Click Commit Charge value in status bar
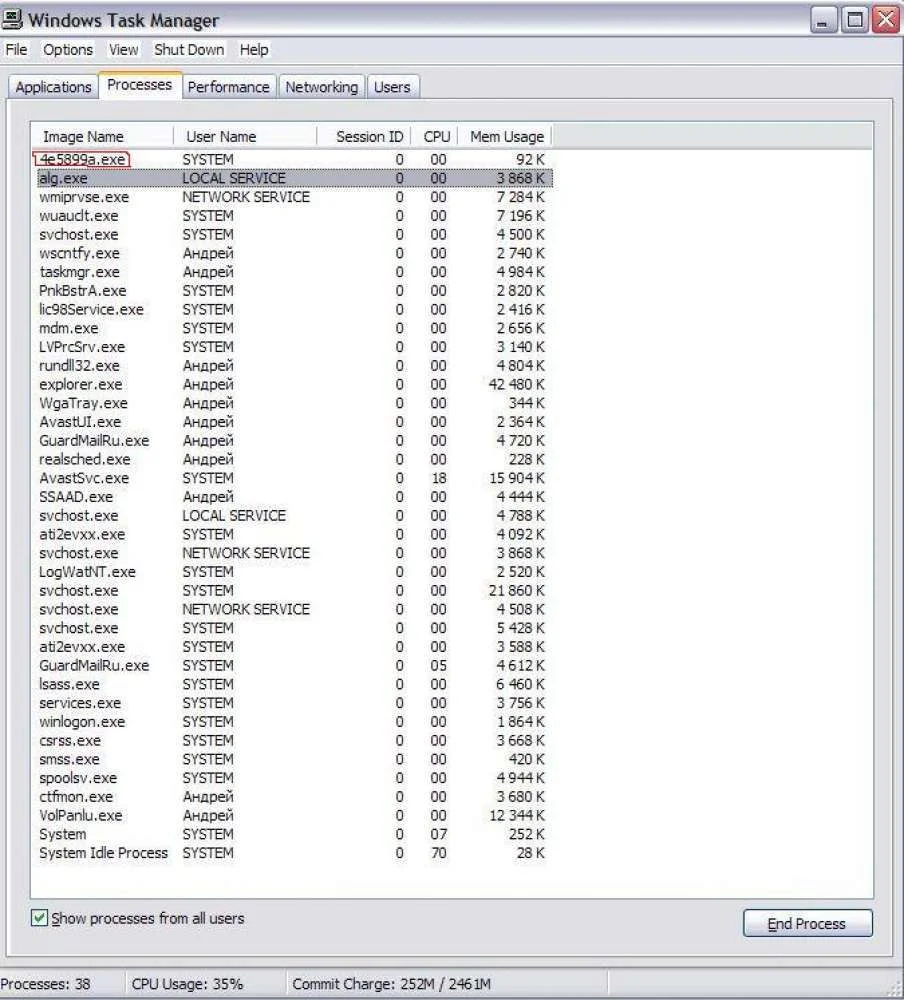 click(392, 984)
